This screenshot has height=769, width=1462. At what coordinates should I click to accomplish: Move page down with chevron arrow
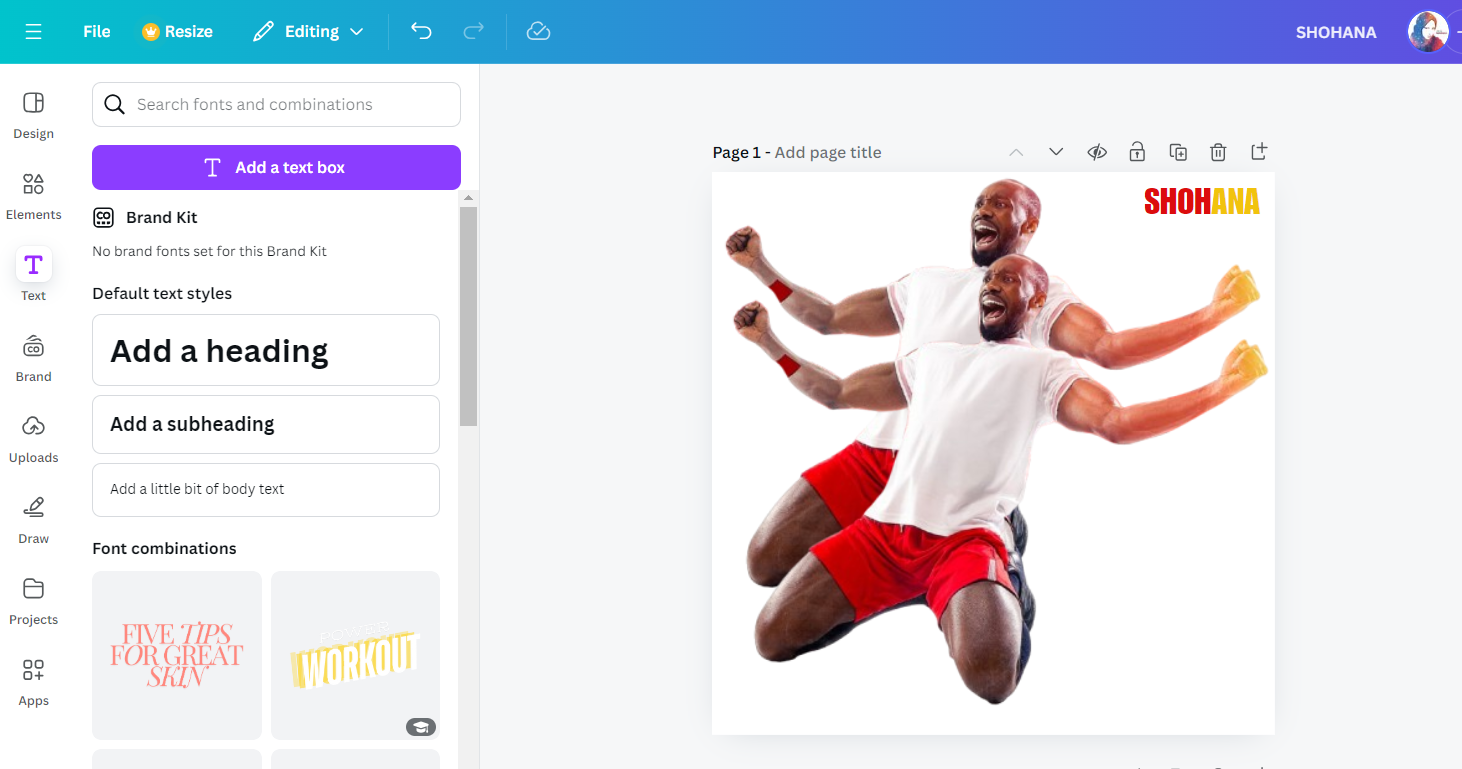point(1056,152)
